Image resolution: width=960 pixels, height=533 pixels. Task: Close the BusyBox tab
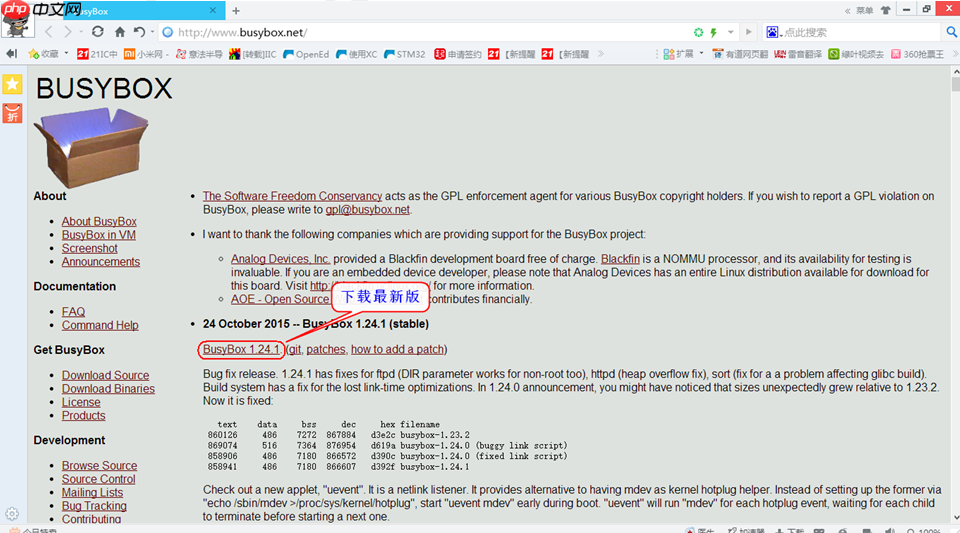[x=212, y=10]
